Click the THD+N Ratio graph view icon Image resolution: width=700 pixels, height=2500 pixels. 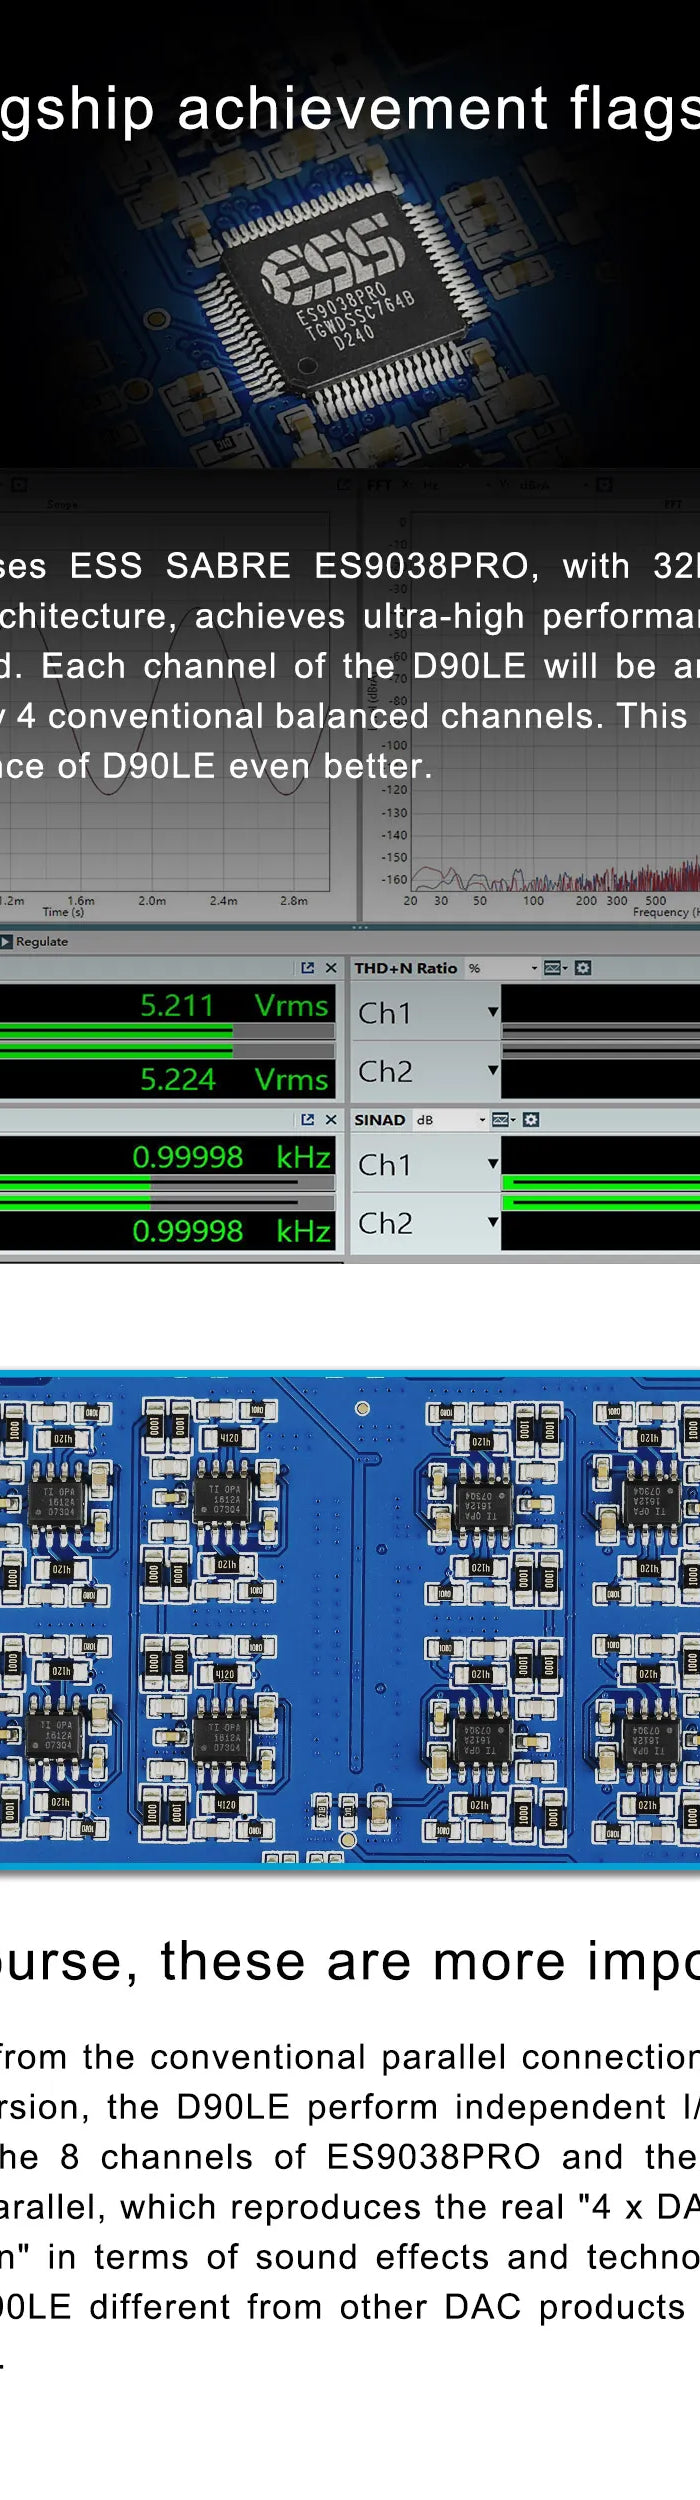(x=554, y=968)
